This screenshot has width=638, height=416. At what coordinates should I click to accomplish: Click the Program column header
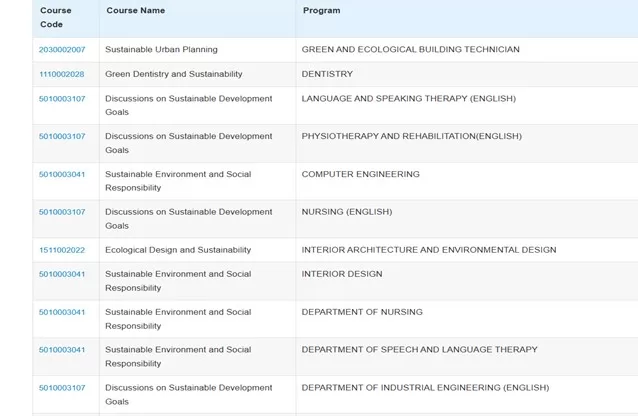click(x=321, y=11)
